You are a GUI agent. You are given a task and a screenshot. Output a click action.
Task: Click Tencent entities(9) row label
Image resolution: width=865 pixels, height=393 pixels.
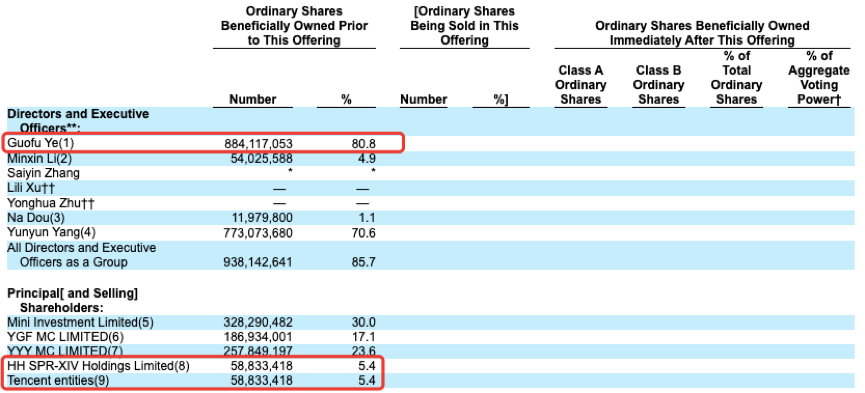pos(58,381)
